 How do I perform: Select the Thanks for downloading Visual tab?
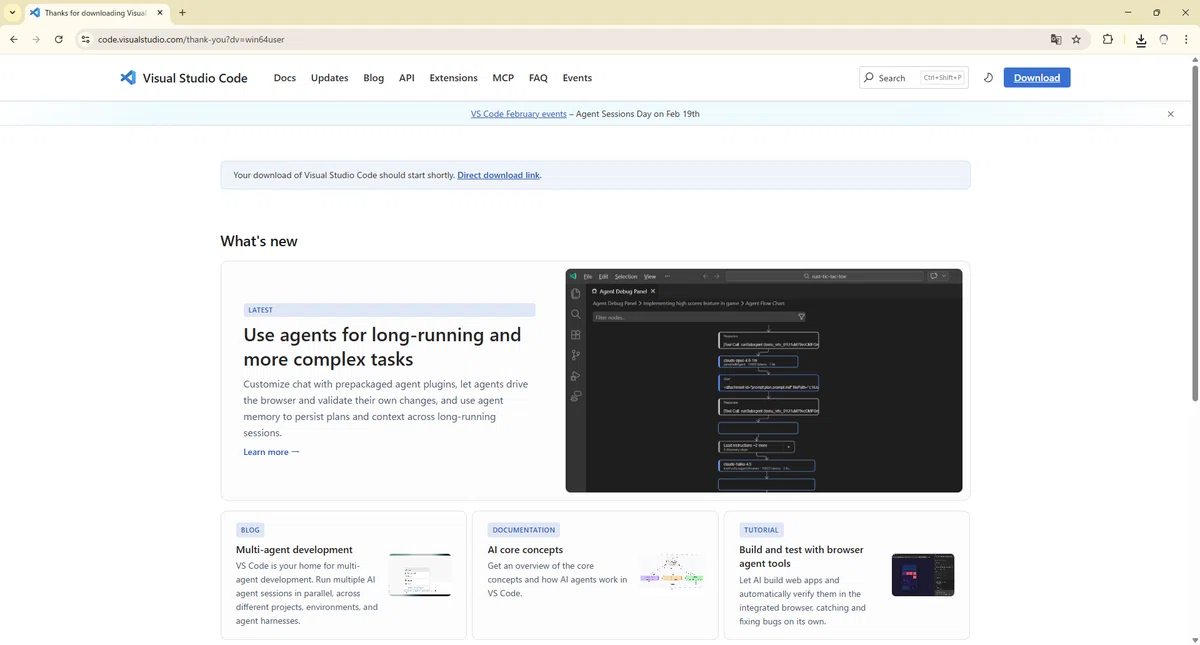(x=97, y=13)
